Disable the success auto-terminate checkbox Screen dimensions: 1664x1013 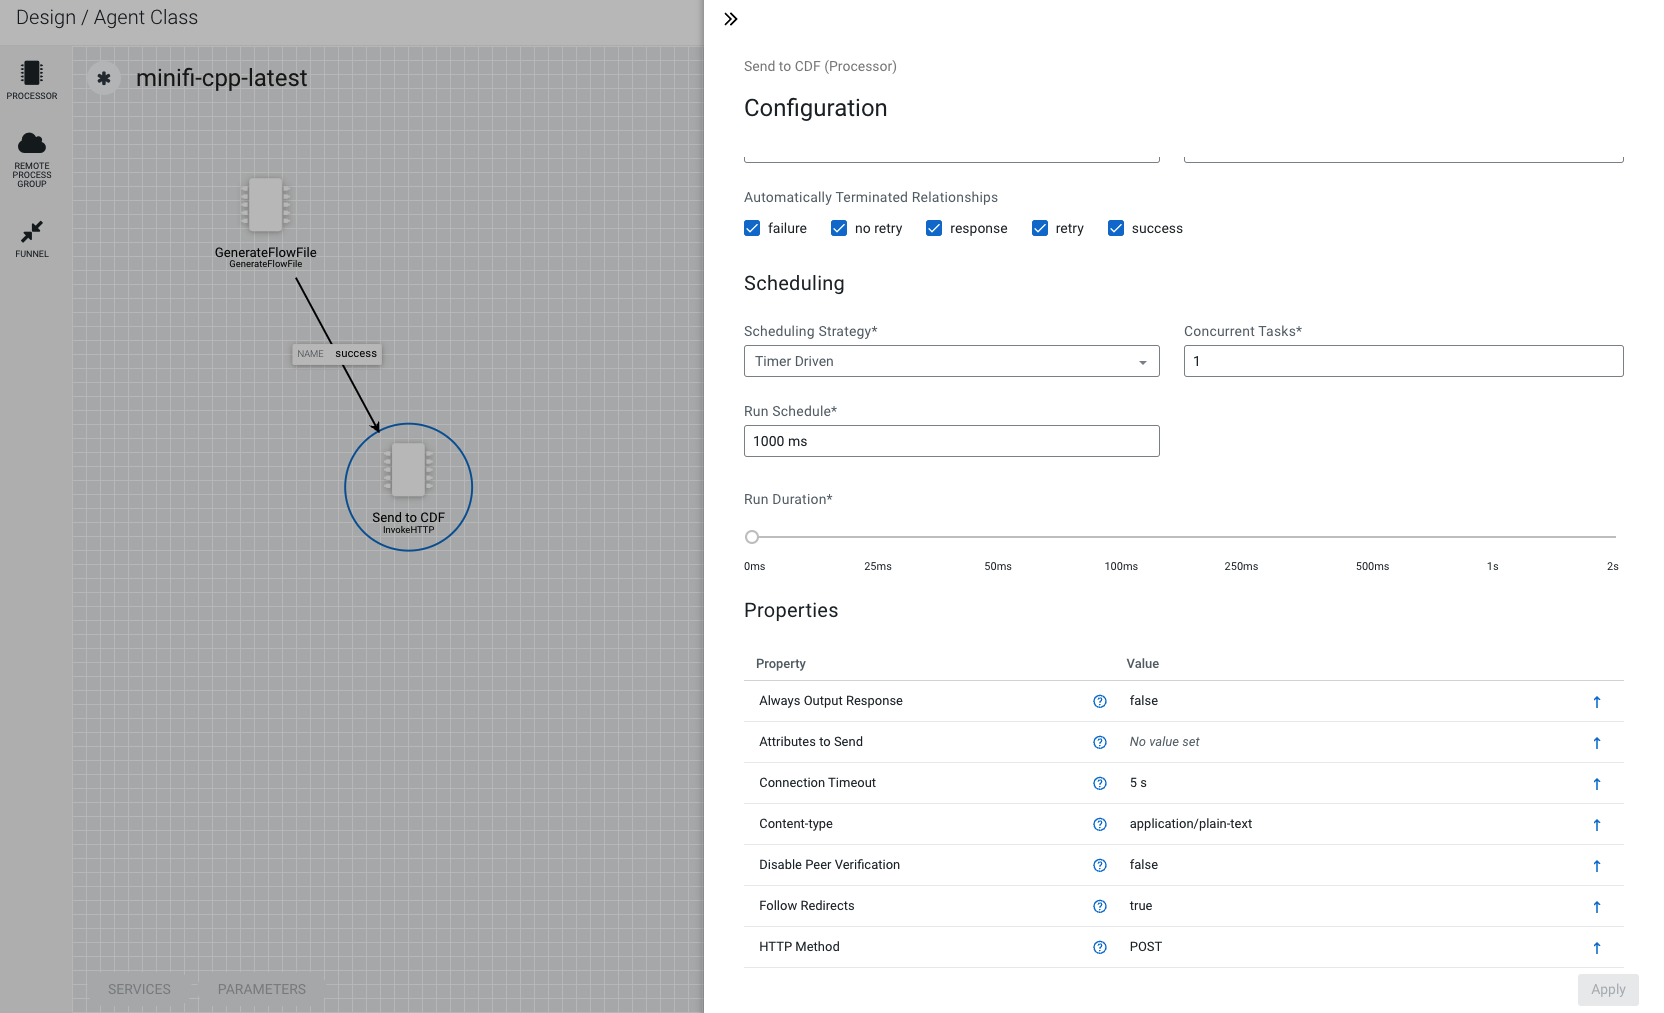pos(1116,229)
